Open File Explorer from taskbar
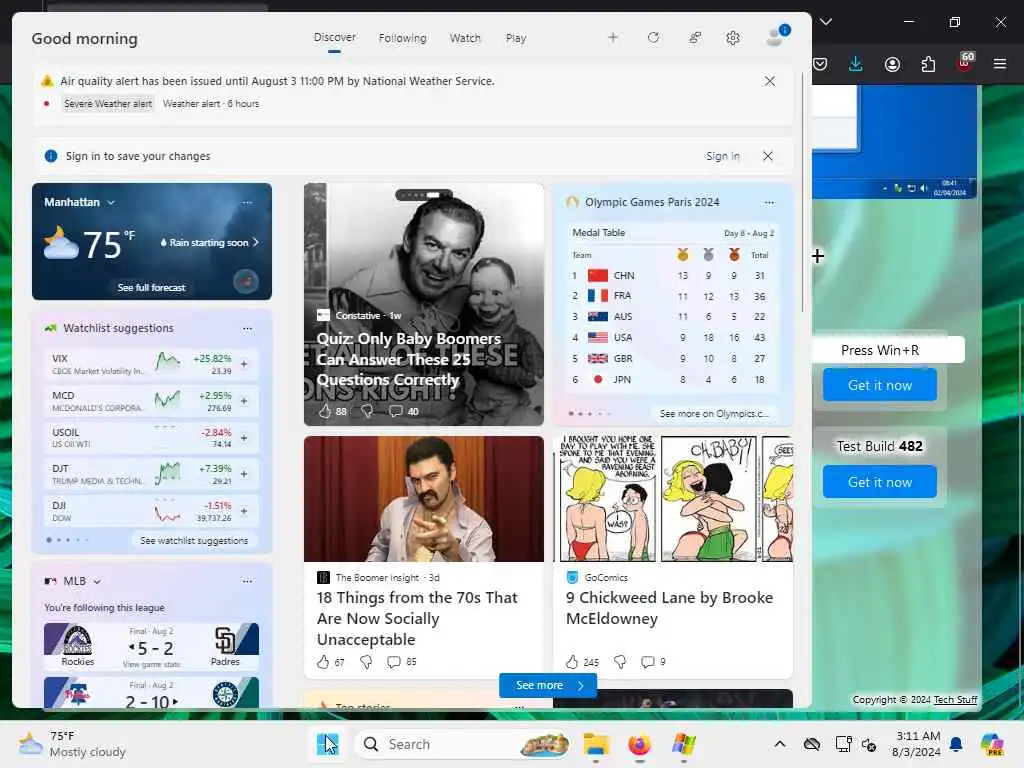This screenshot has height=768, width=1024. click(x=596, y=744)
